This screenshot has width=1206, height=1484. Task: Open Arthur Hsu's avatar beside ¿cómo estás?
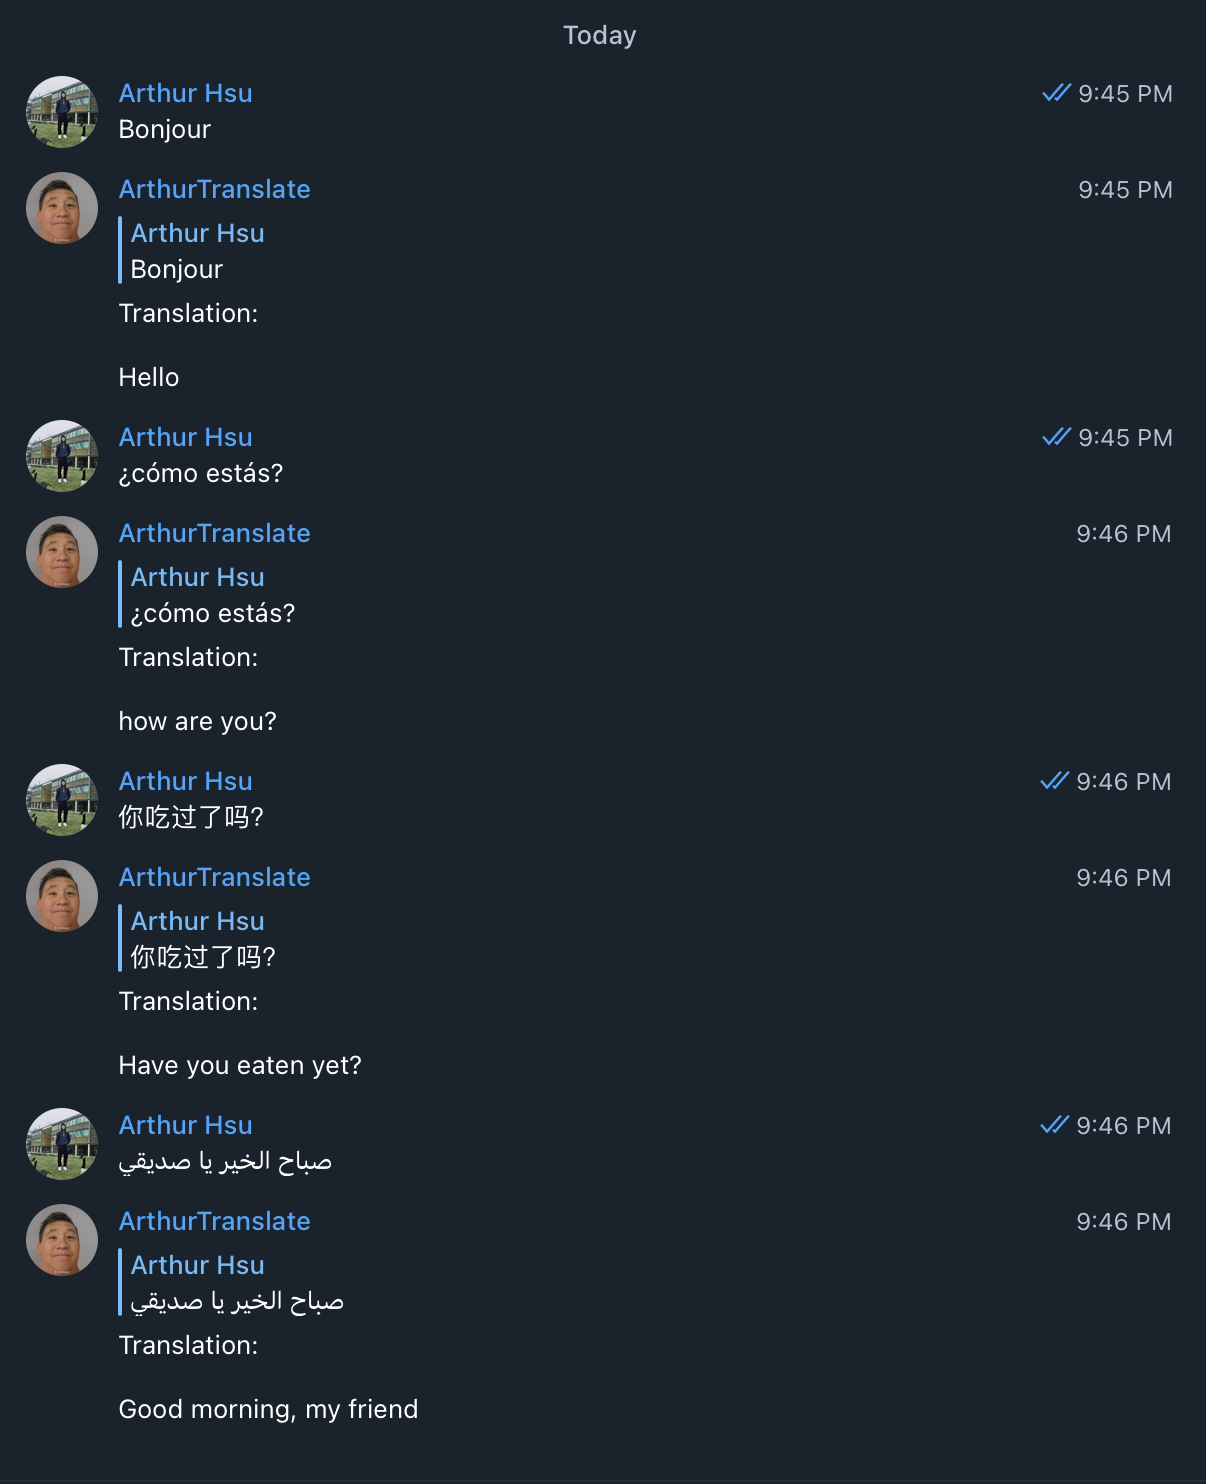click(61, 456)
